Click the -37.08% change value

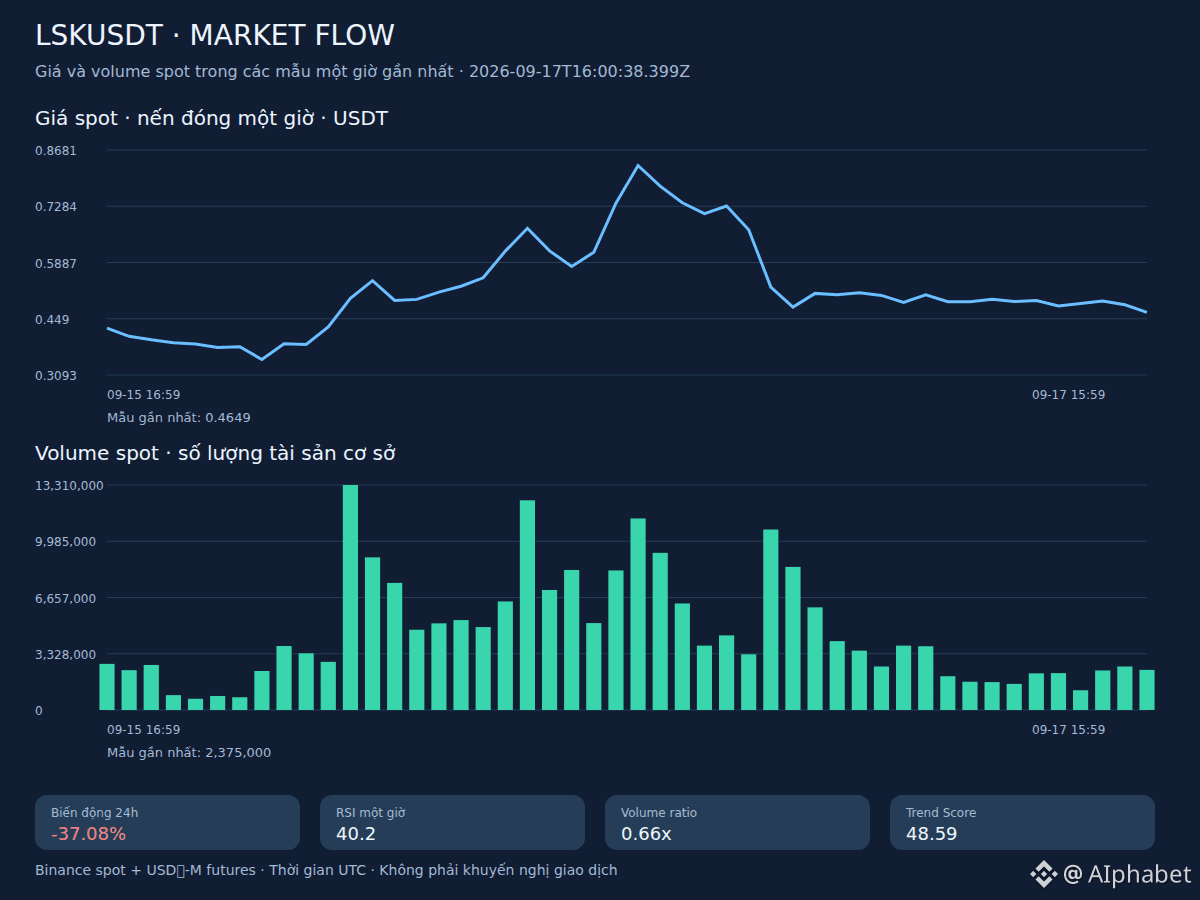(x=88, y=834)
